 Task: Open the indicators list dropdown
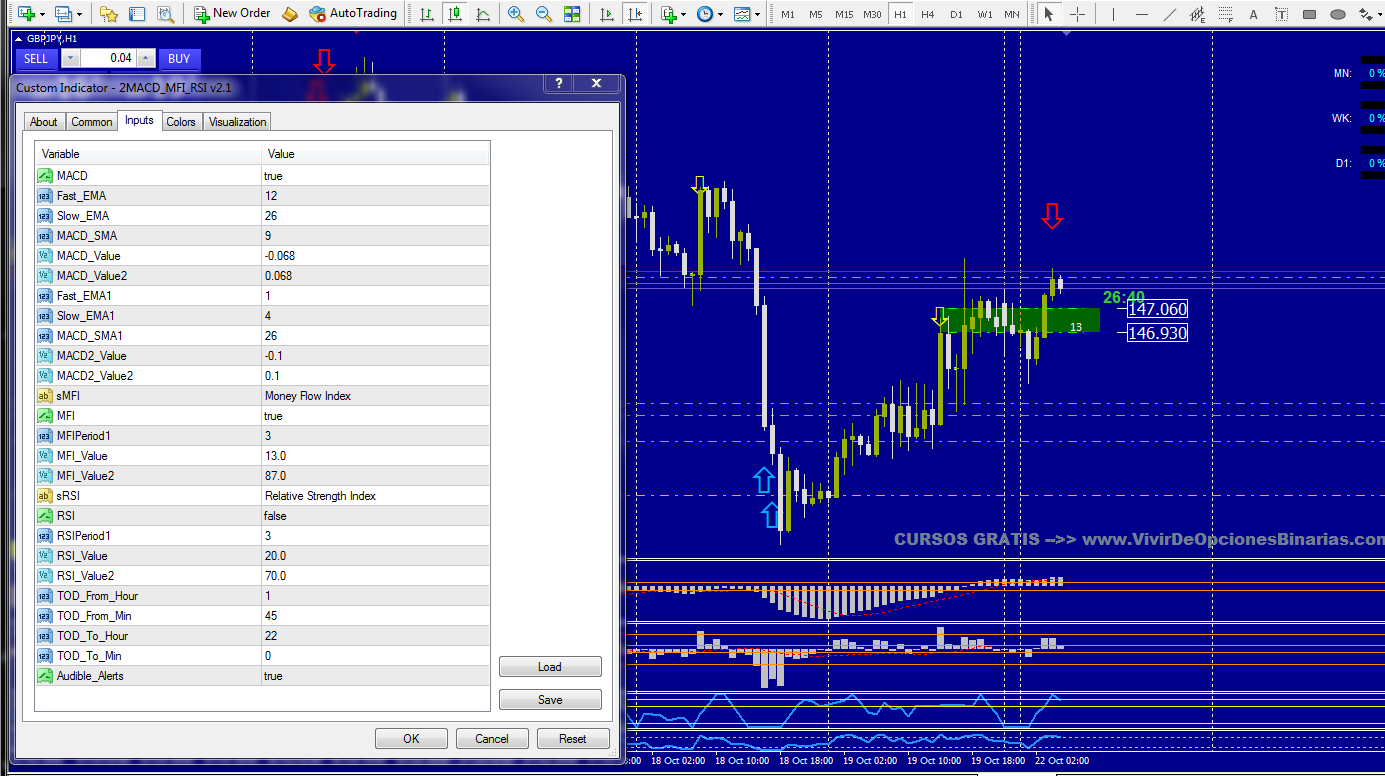click(672, 14)
